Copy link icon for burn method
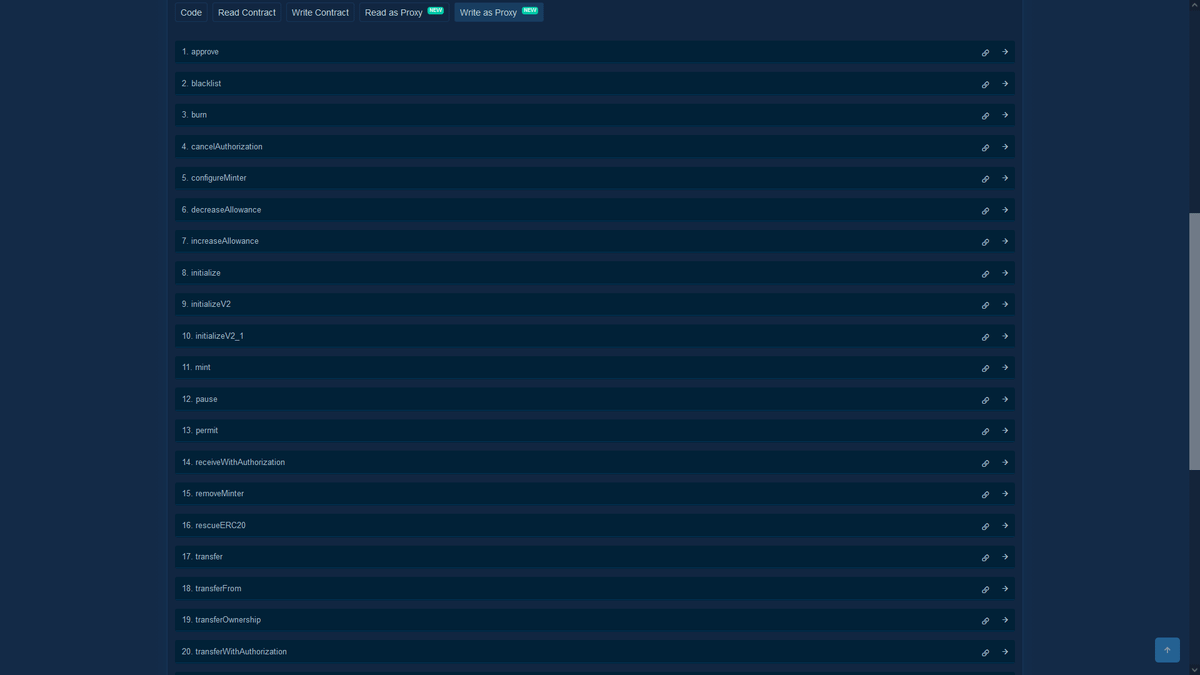1200x675 pixels. coord(985,116)
